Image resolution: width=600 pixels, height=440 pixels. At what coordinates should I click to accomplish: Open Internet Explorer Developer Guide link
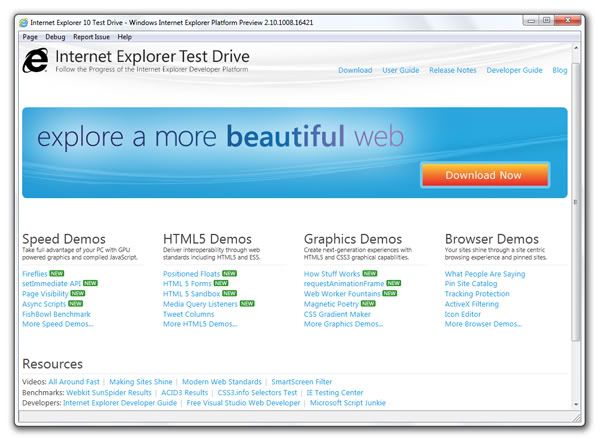click(120, 403)
